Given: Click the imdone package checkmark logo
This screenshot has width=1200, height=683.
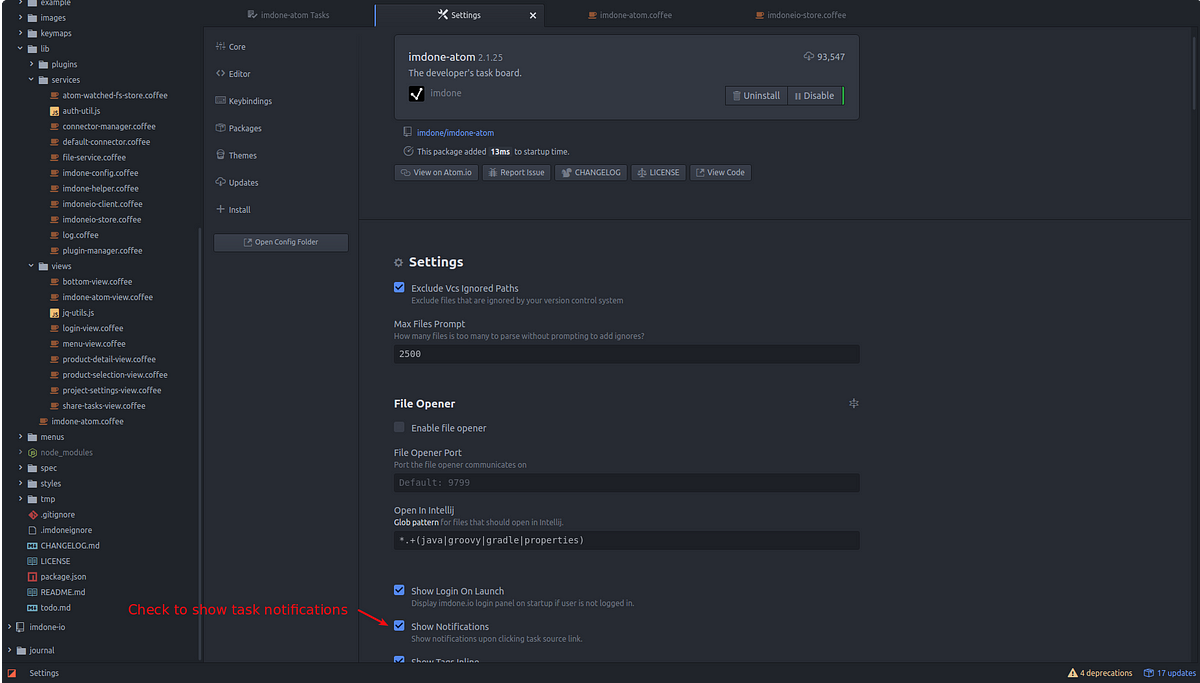Looking at the screenshot, I should (417, 94).
